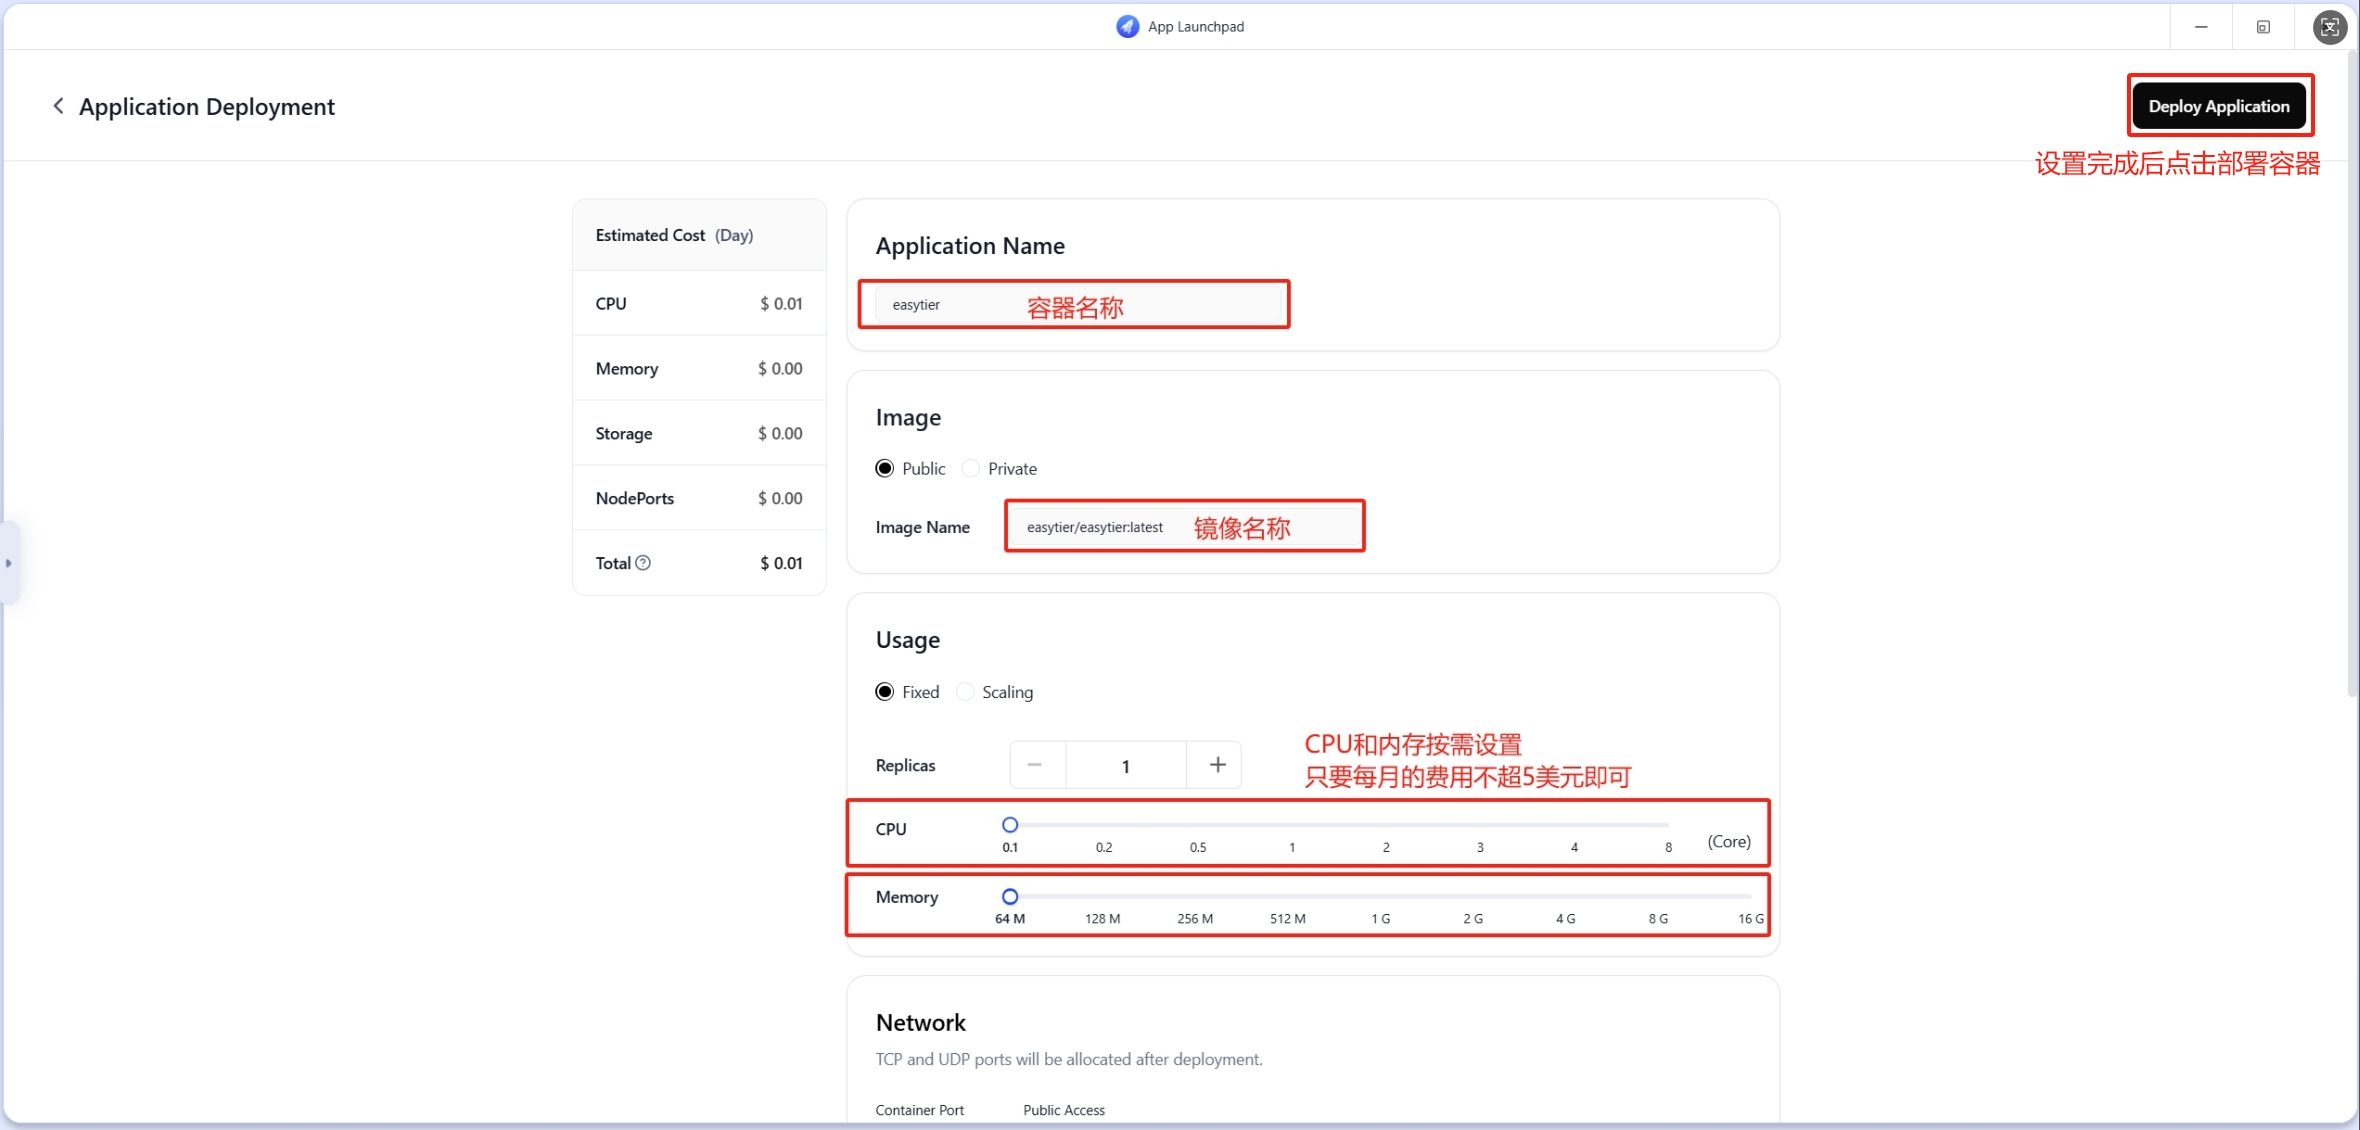Click the plus button for Replicas
The height and width of the screenshot is (1130, 2360).
[1217, 765]
